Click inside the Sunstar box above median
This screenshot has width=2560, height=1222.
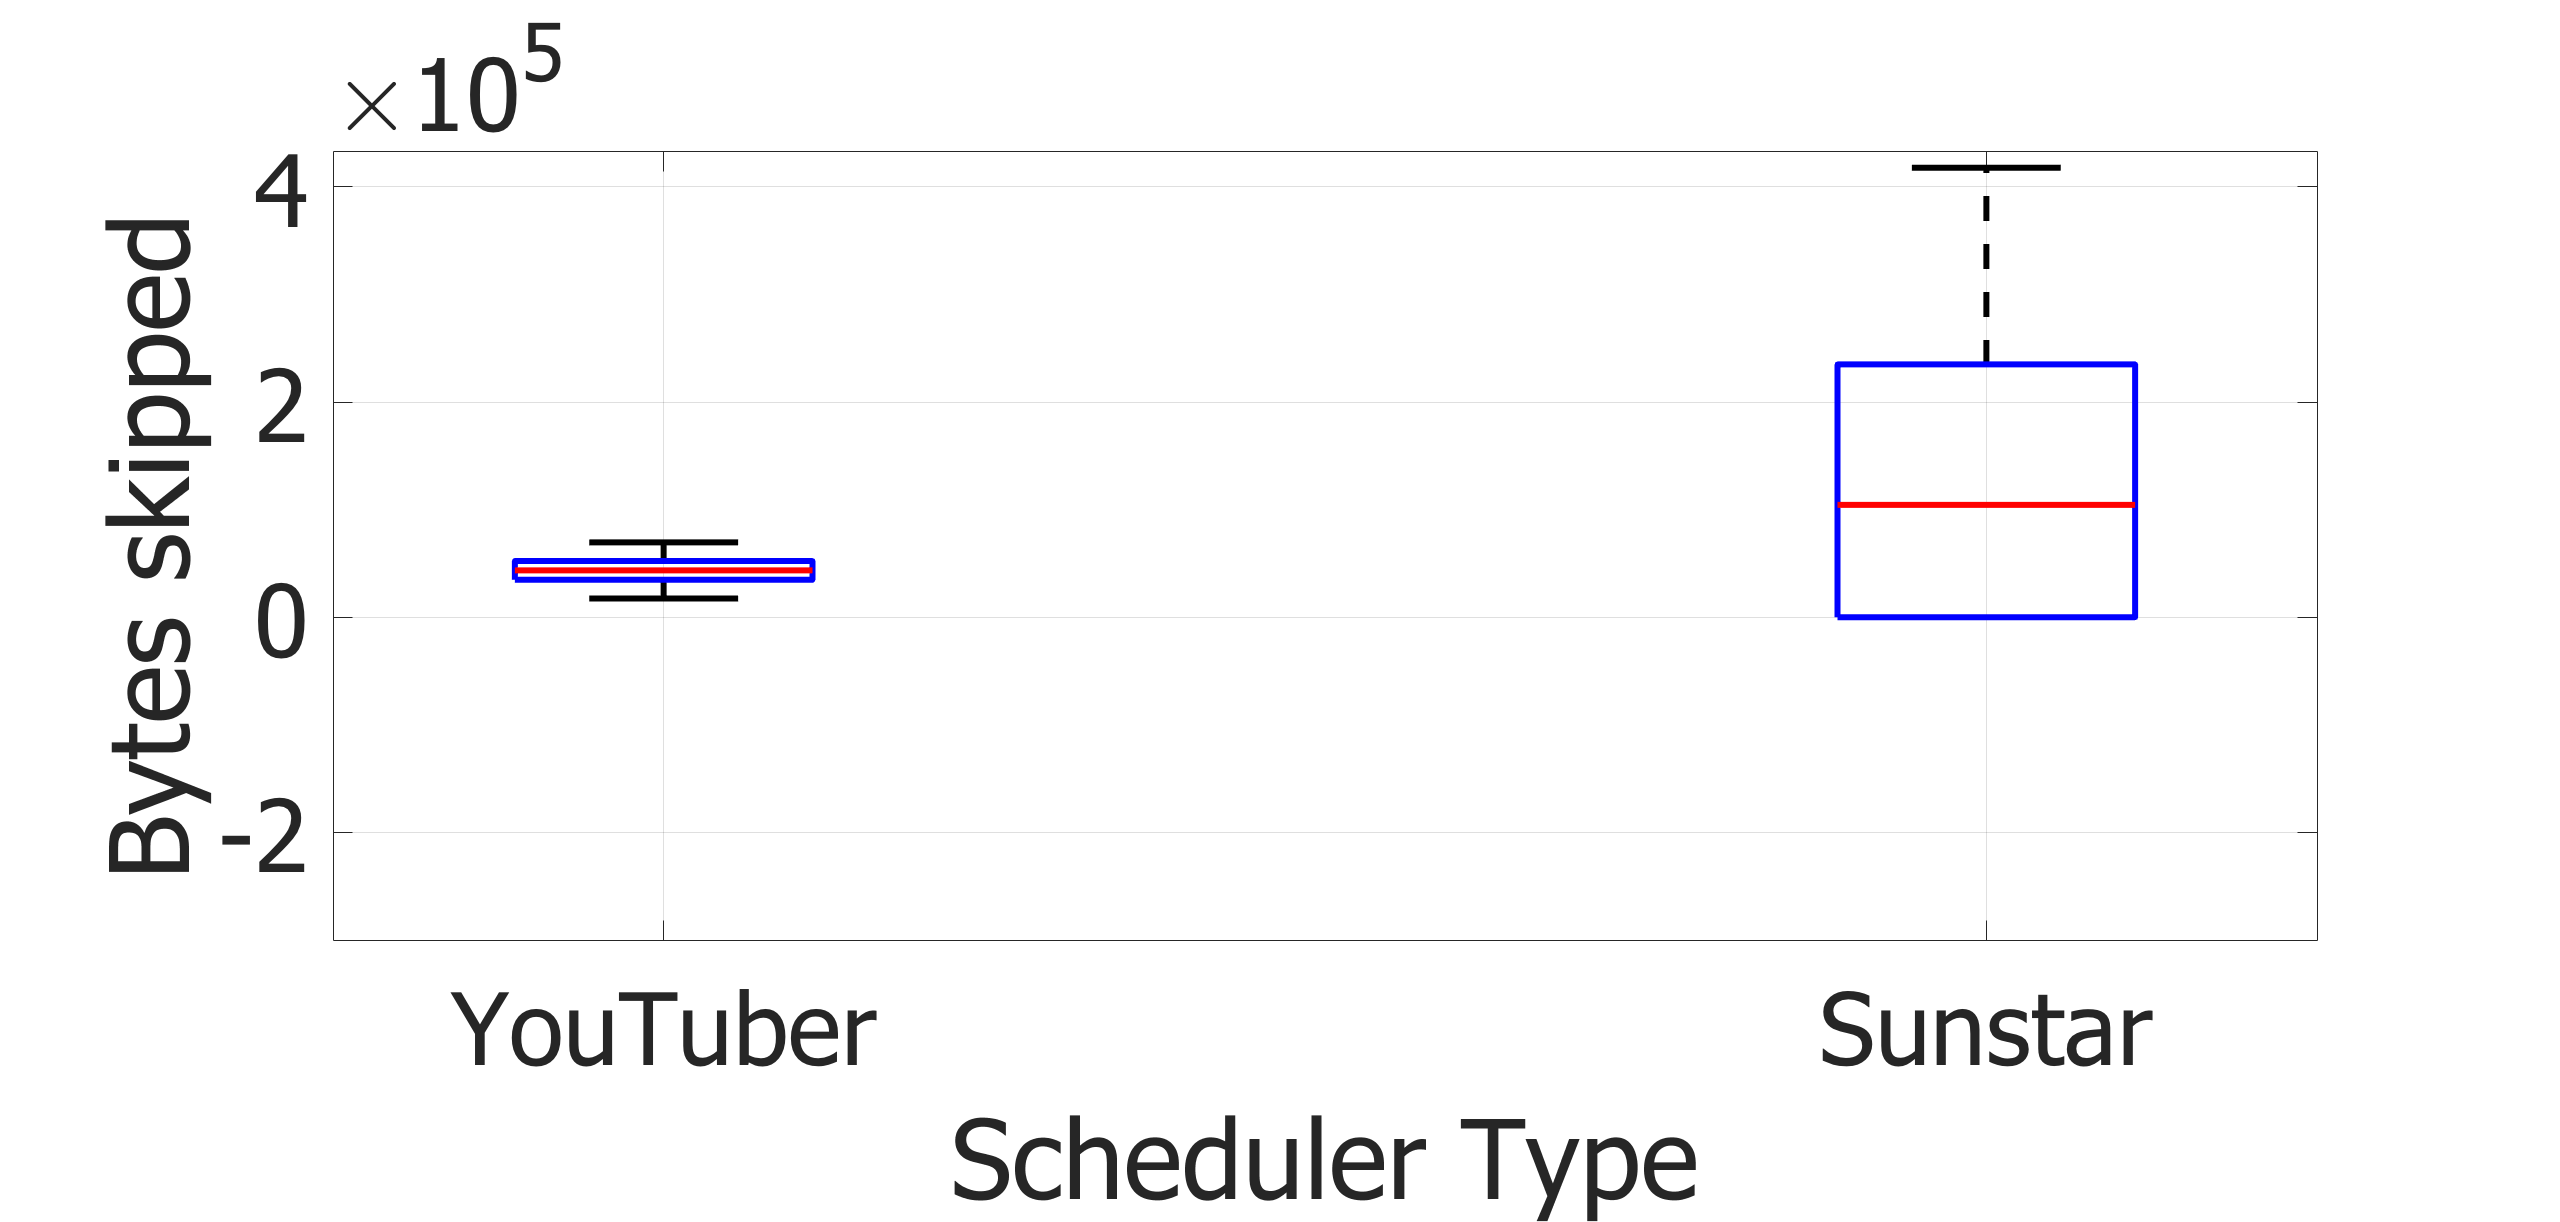pyautogui.click(x=1986, y=435)
